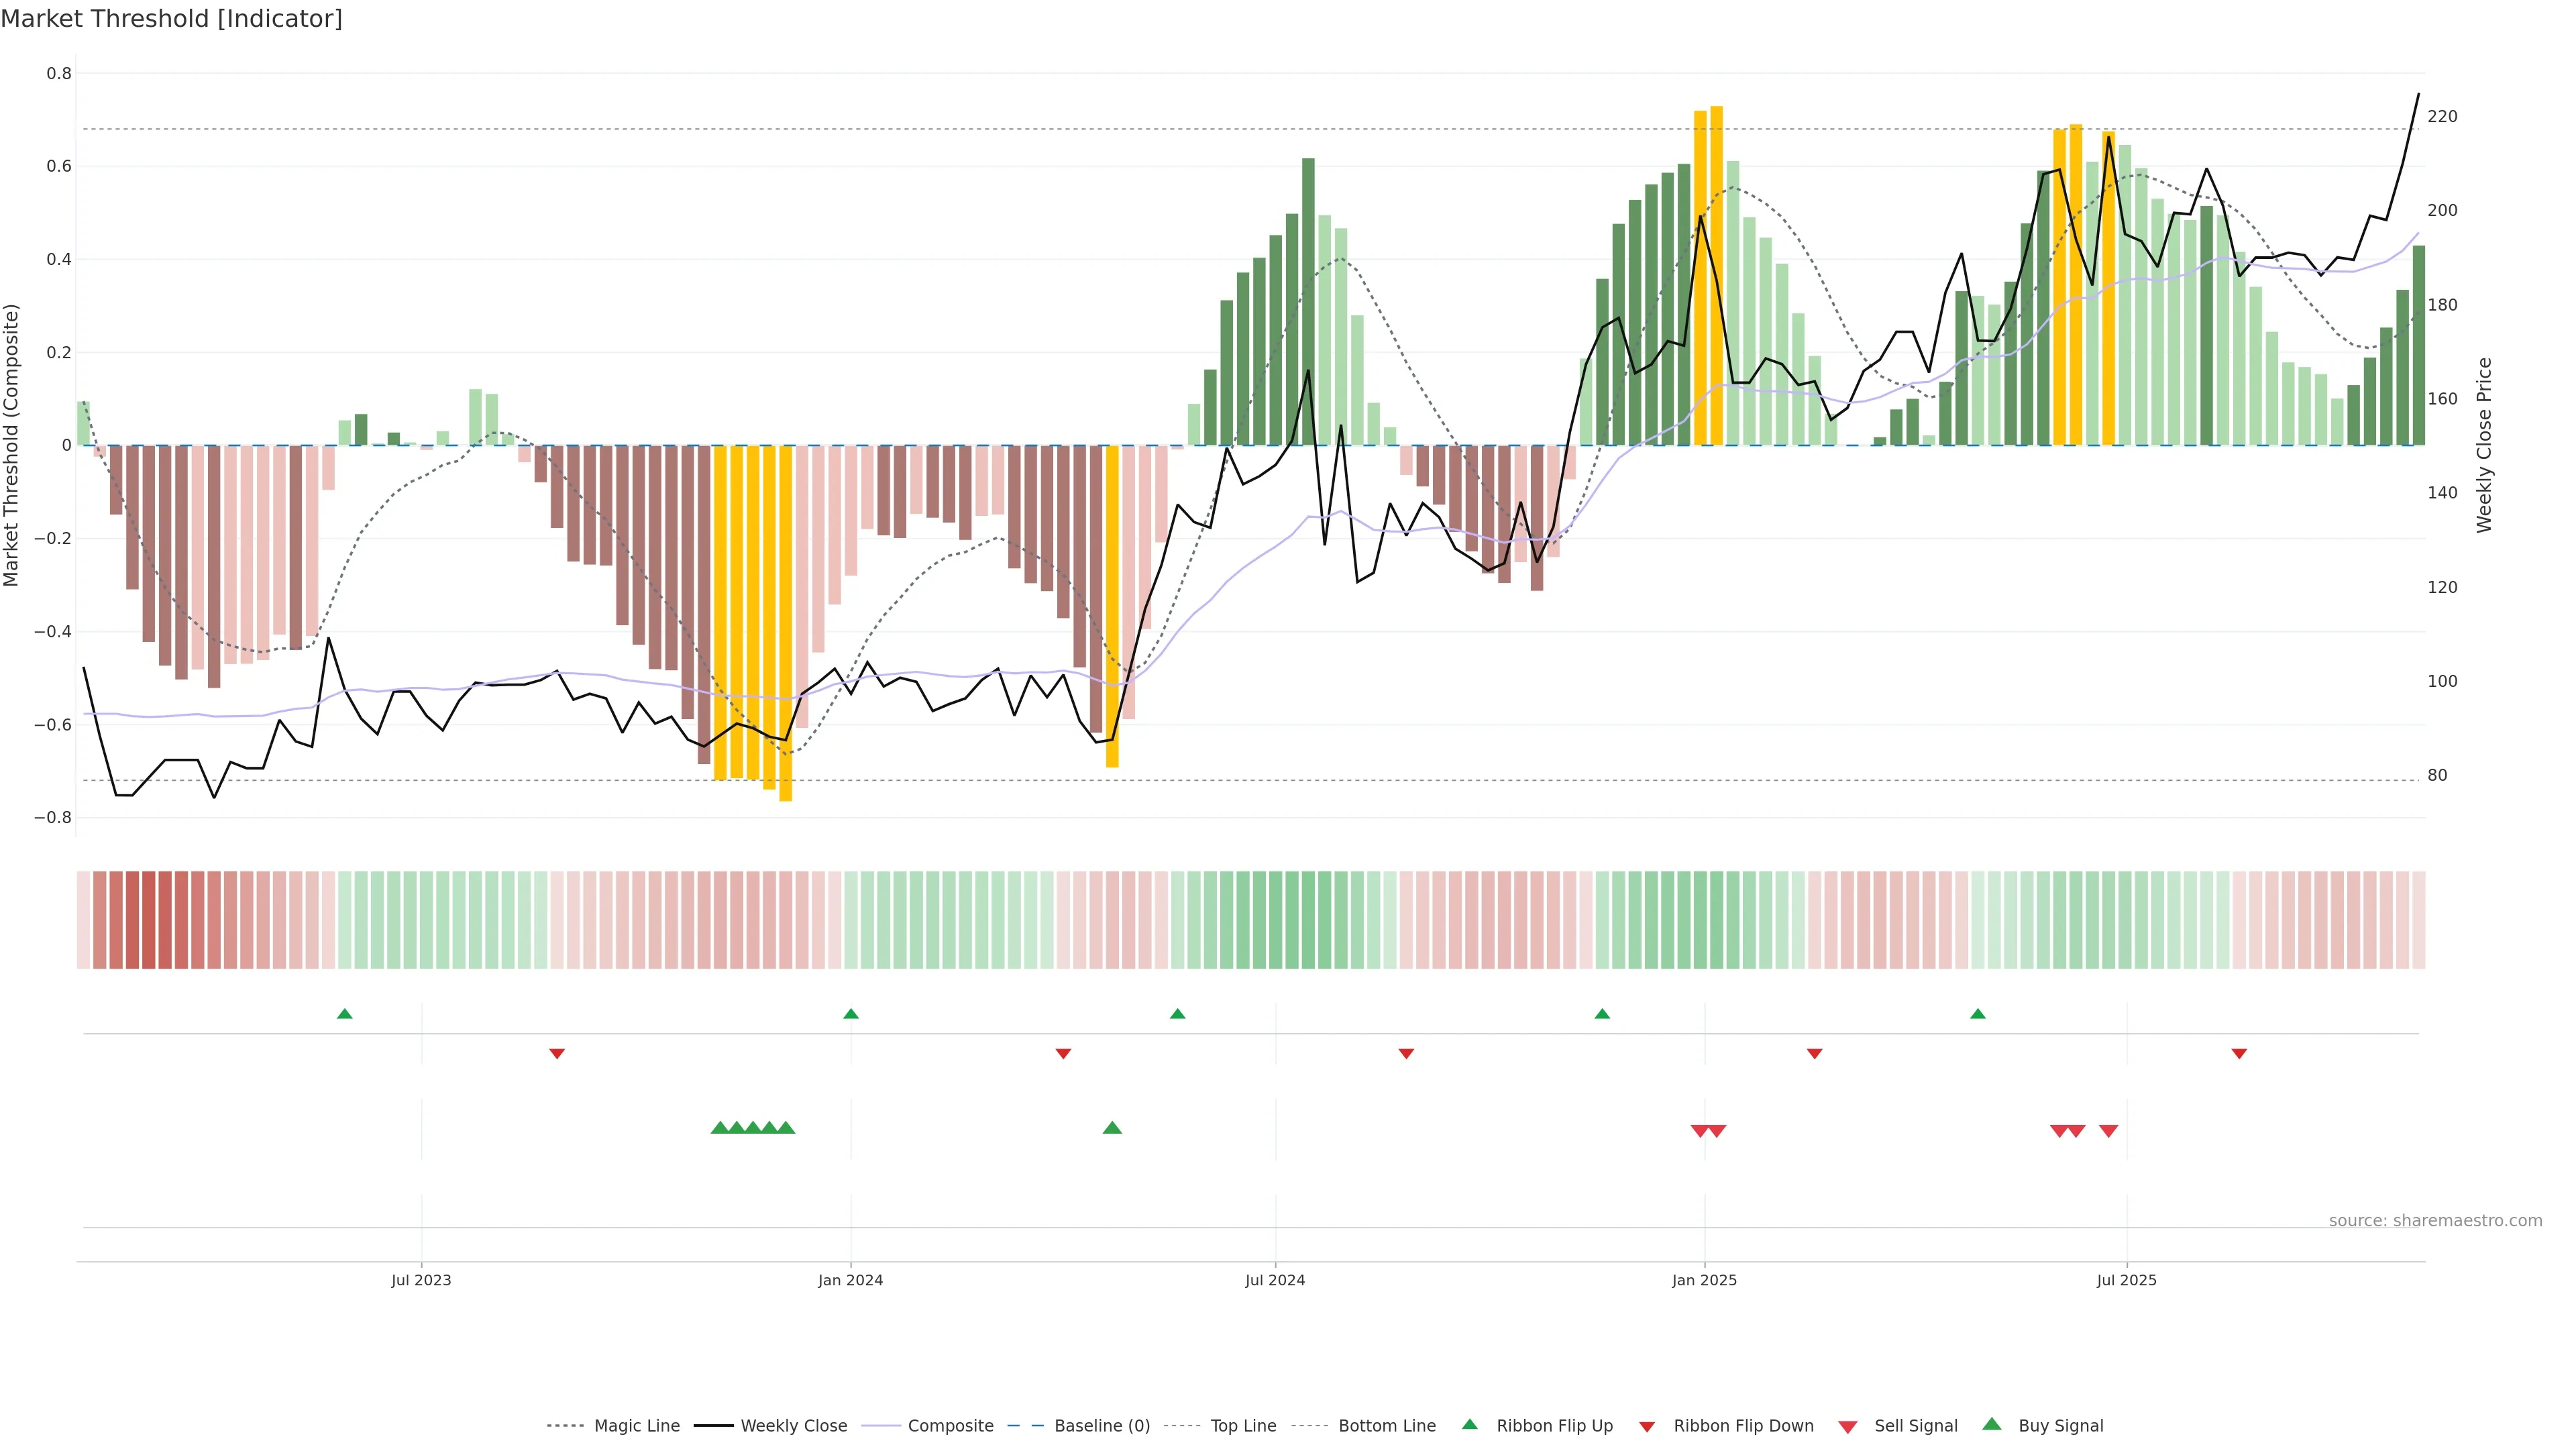2576x1449 pixels.
Task: Click the first ribbon flip up marker before Jul 2023
Action: (344, 1014)
